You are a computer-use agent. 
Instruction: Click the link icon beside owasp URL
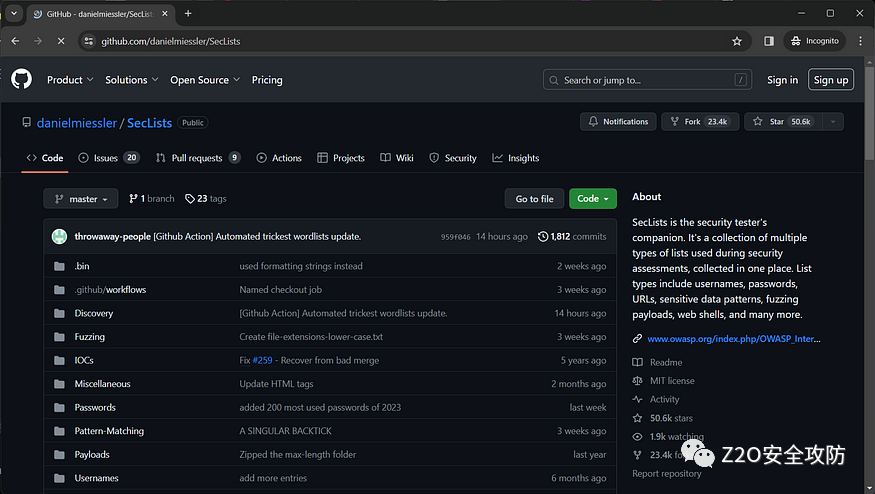click(637, 339)
